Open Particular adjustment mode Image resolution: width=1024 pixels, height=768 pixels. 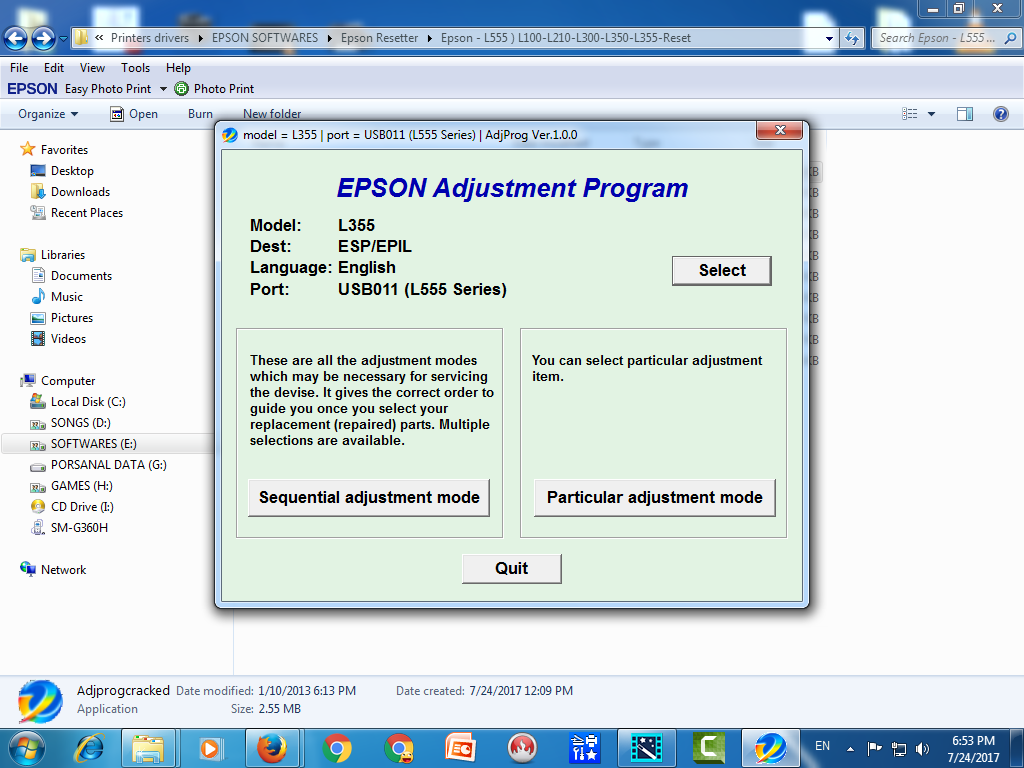pos(654,498)
